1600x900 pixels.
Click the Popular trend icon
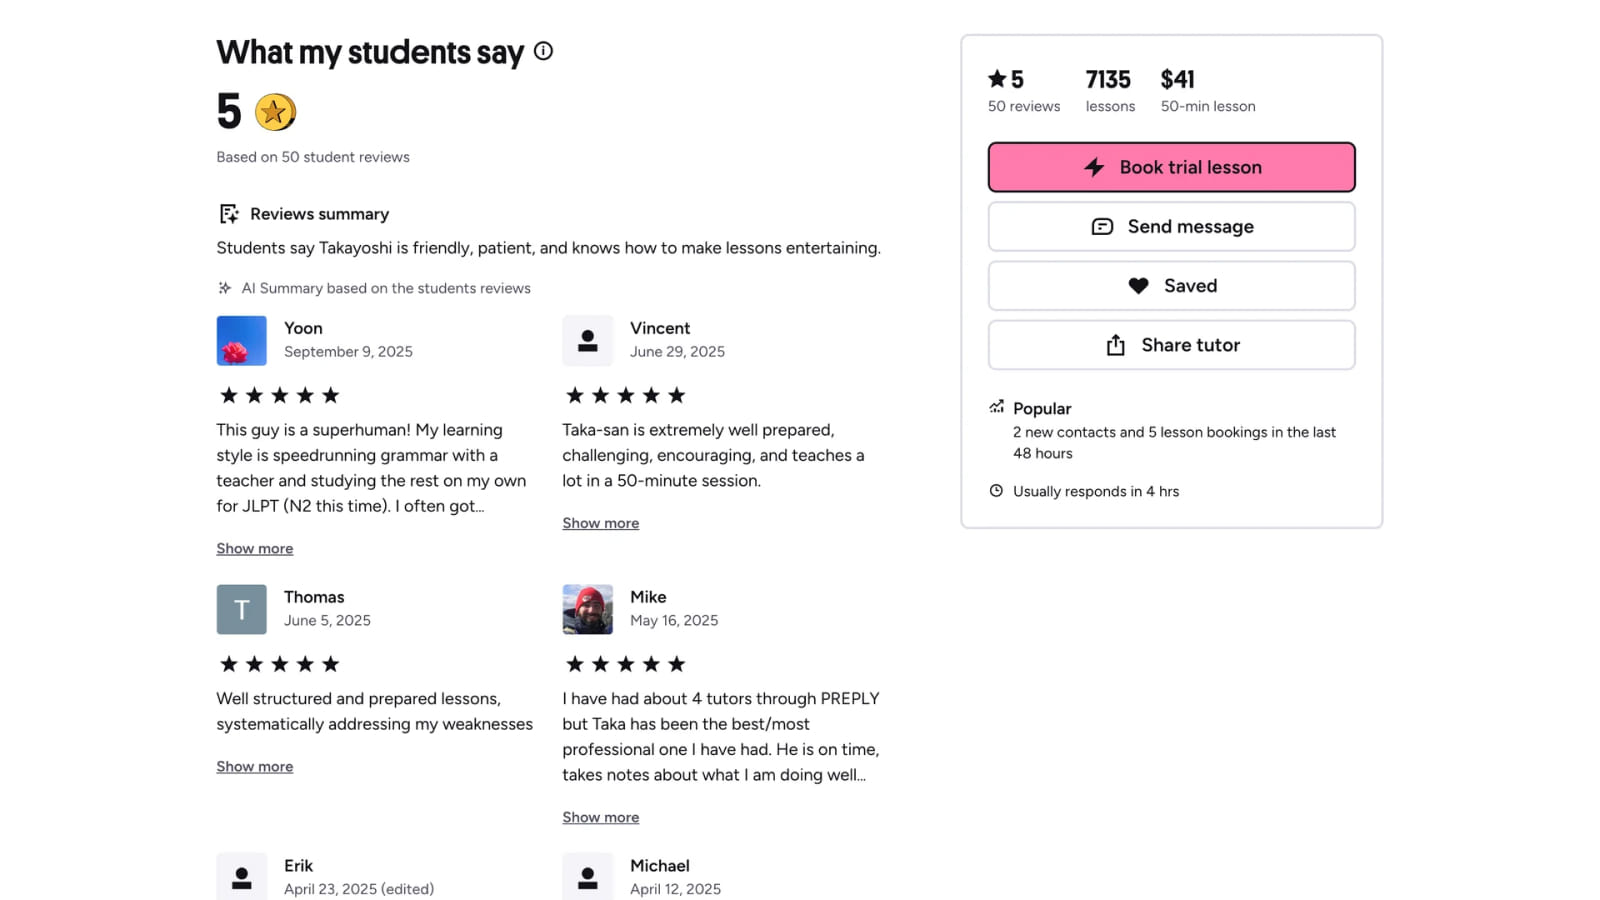tap(996, 407)
